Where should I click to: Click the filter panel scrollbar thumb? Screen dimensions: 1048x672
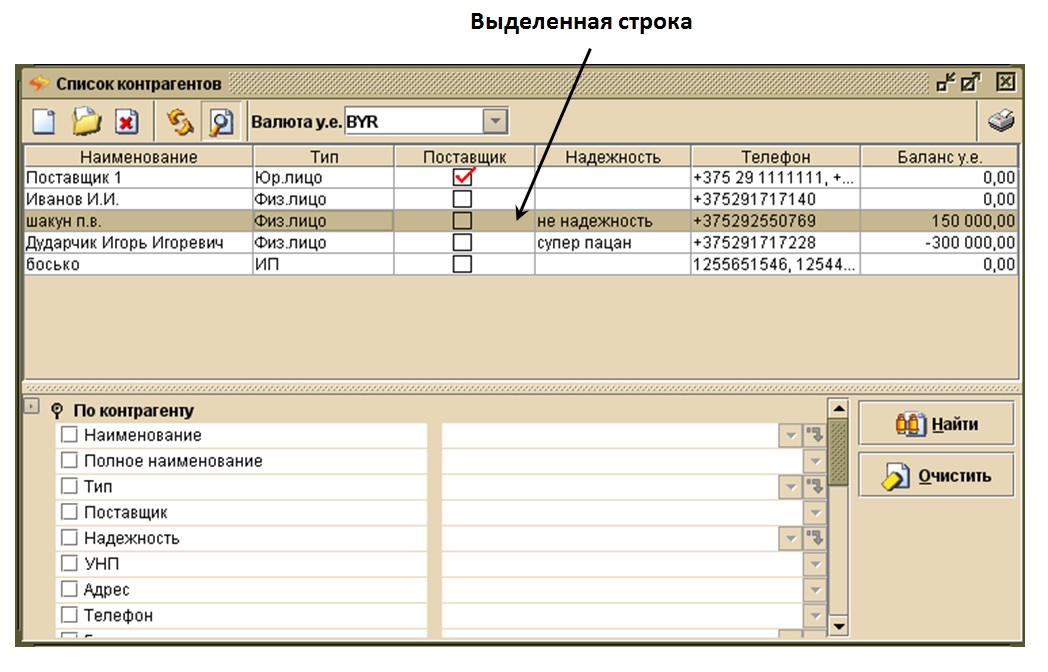point(838,452)
